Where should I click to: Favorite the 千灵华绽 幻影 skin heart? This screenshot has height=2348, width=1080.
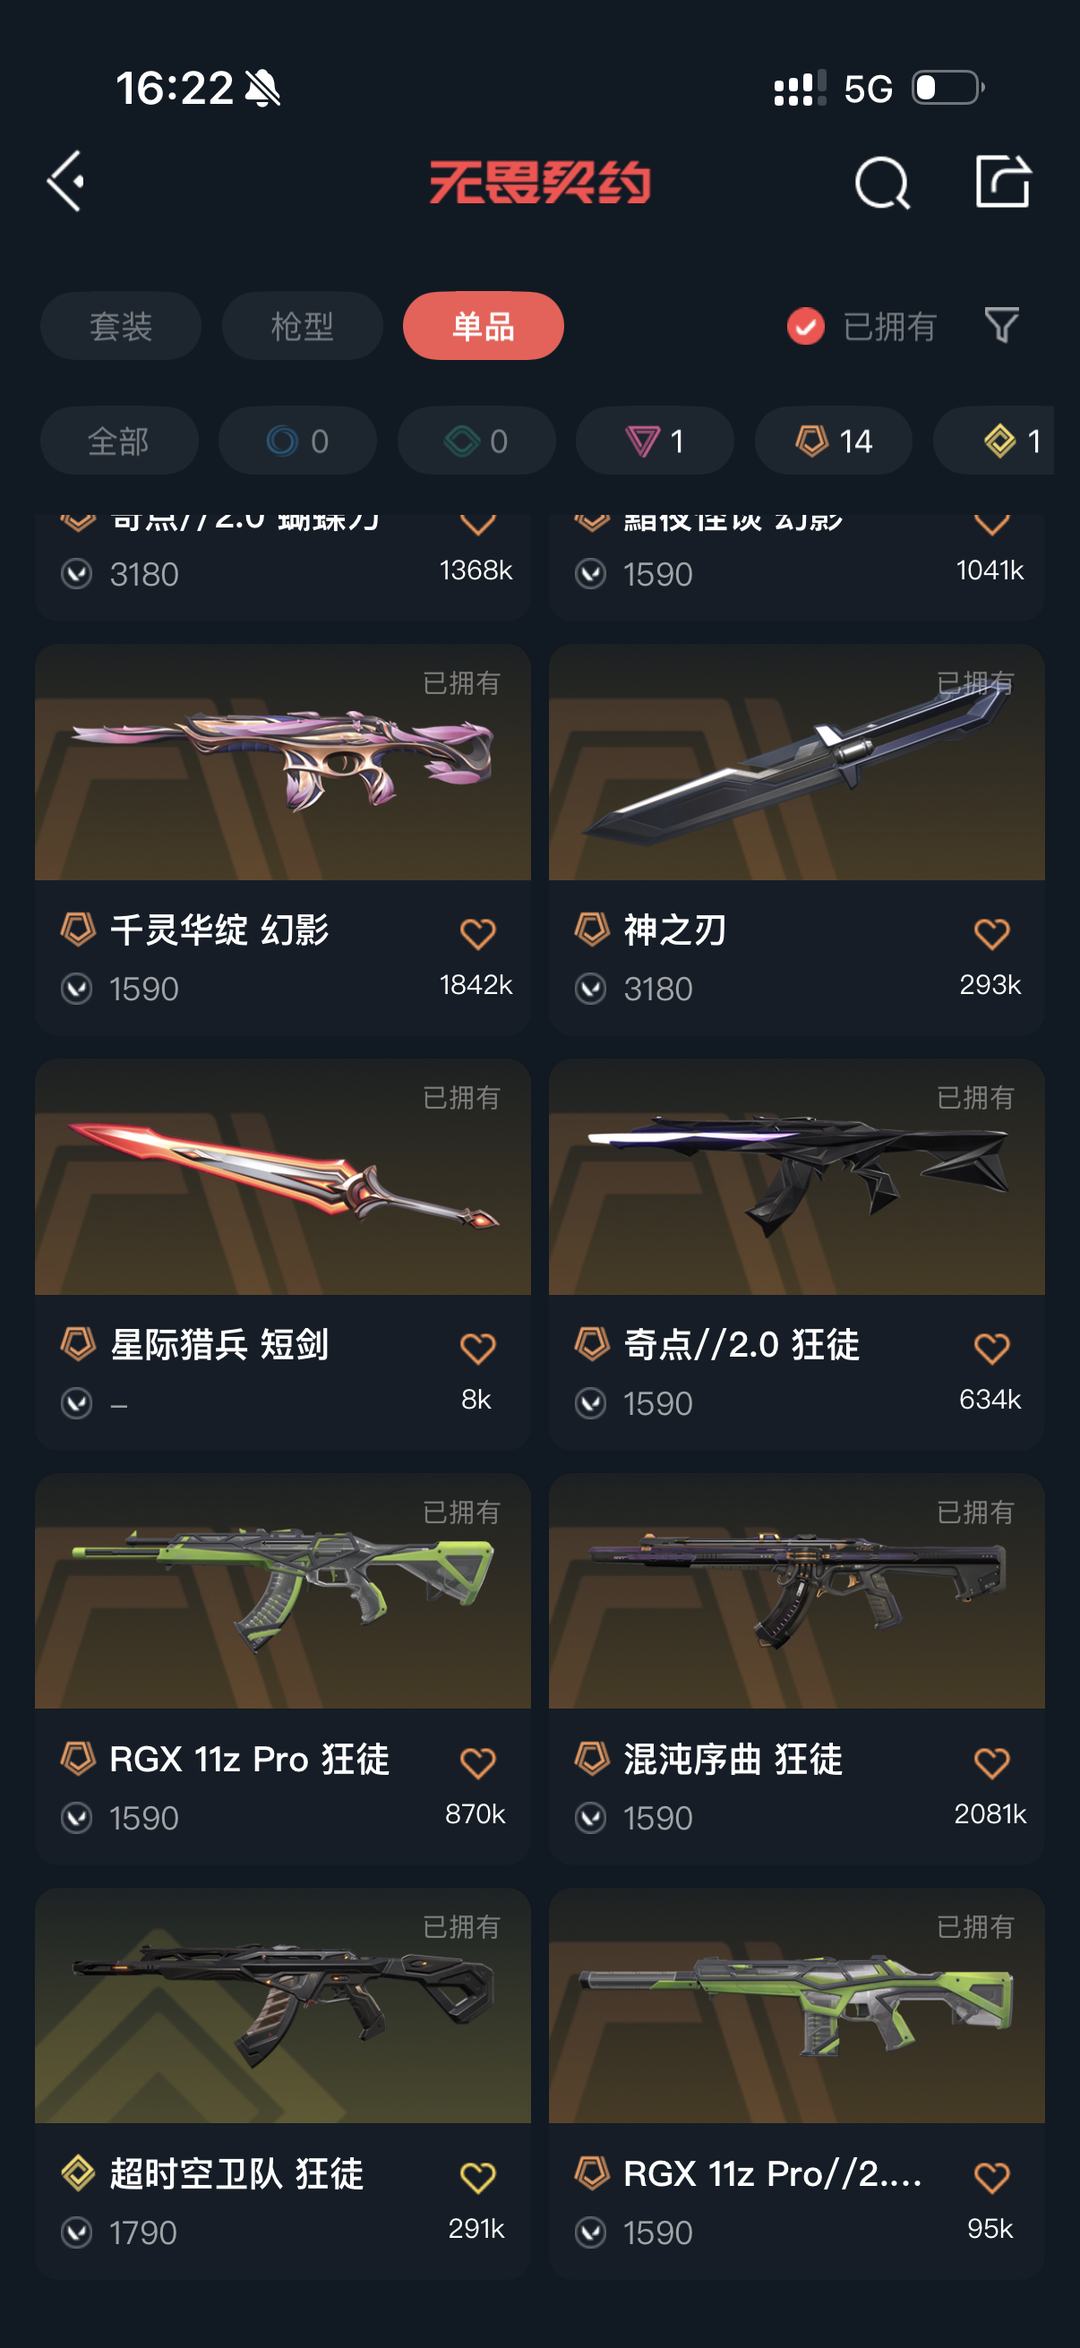[x=478, y=934]
